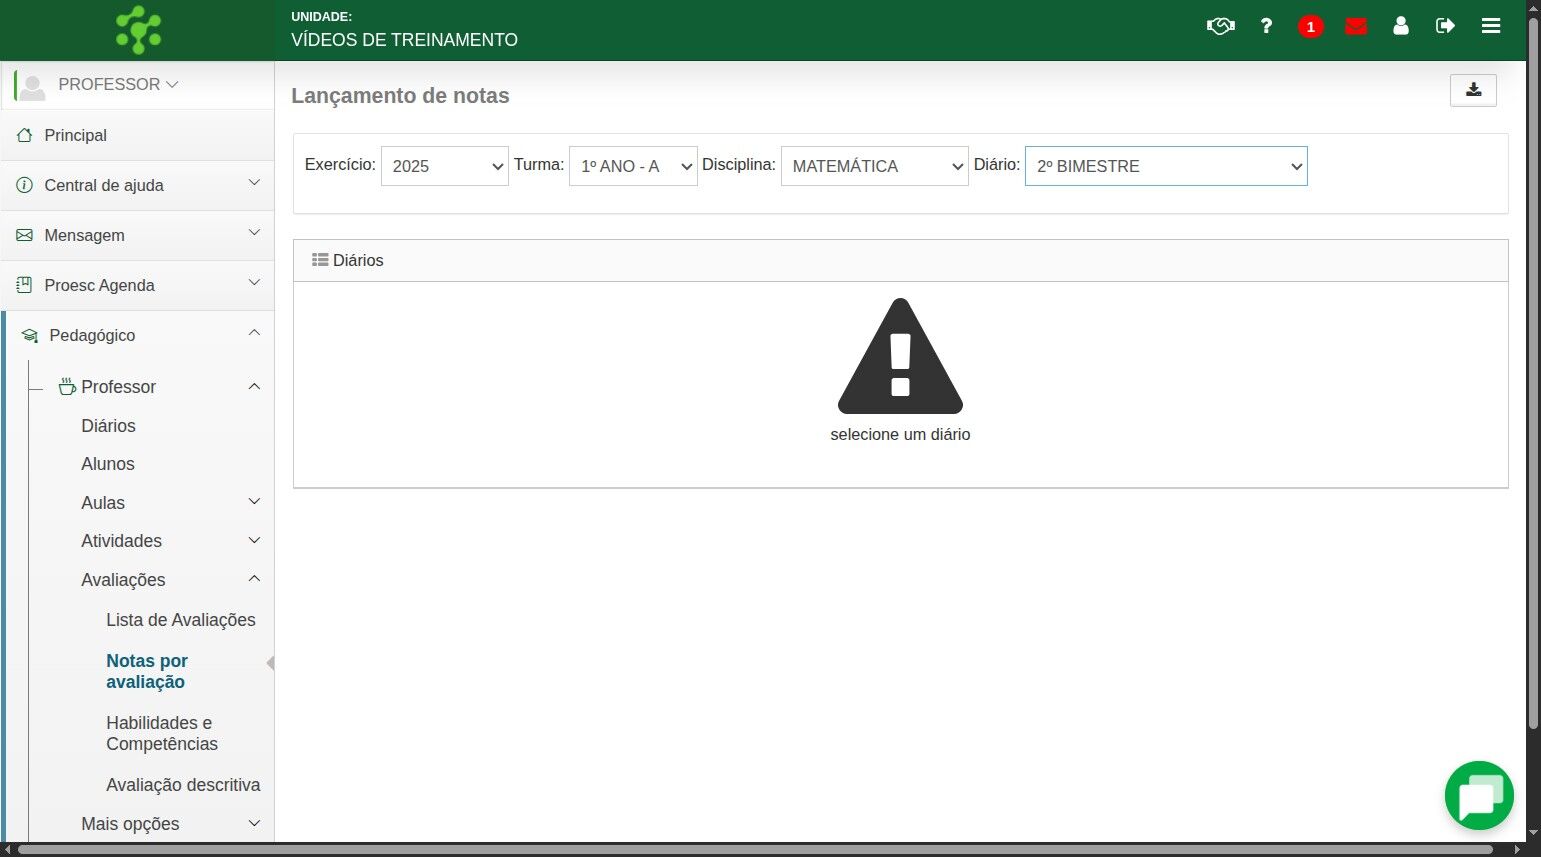This screenshot has width=1541, height=857.
Task: Click the horizontal page scrollbar
Action: (755, 849)
